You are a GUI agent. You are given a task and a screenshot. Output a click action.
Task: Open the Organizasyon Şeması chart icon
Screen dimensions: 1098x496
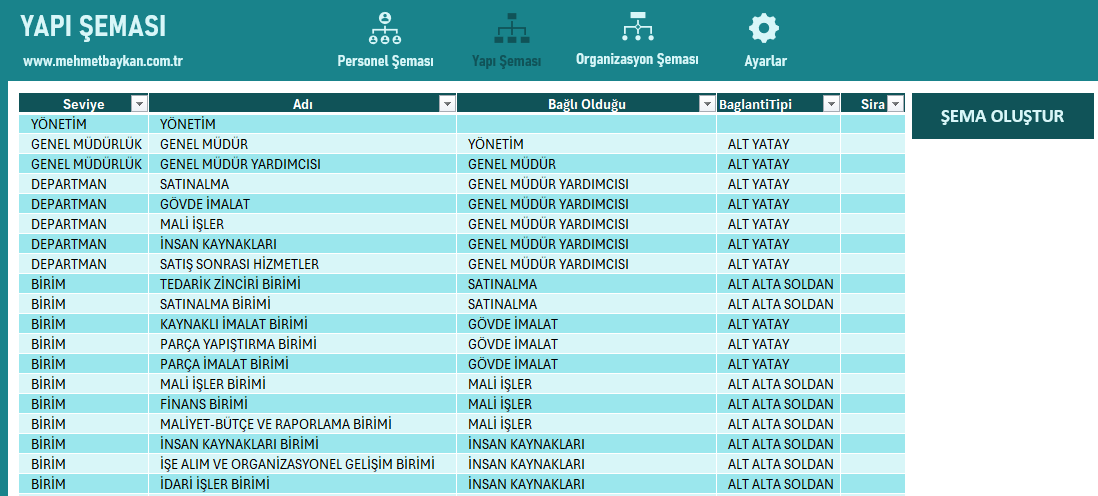point(637,27)
